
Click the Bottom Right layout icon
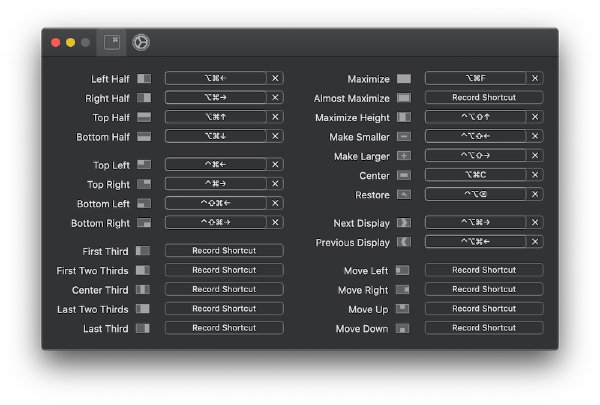coord(144,223)
